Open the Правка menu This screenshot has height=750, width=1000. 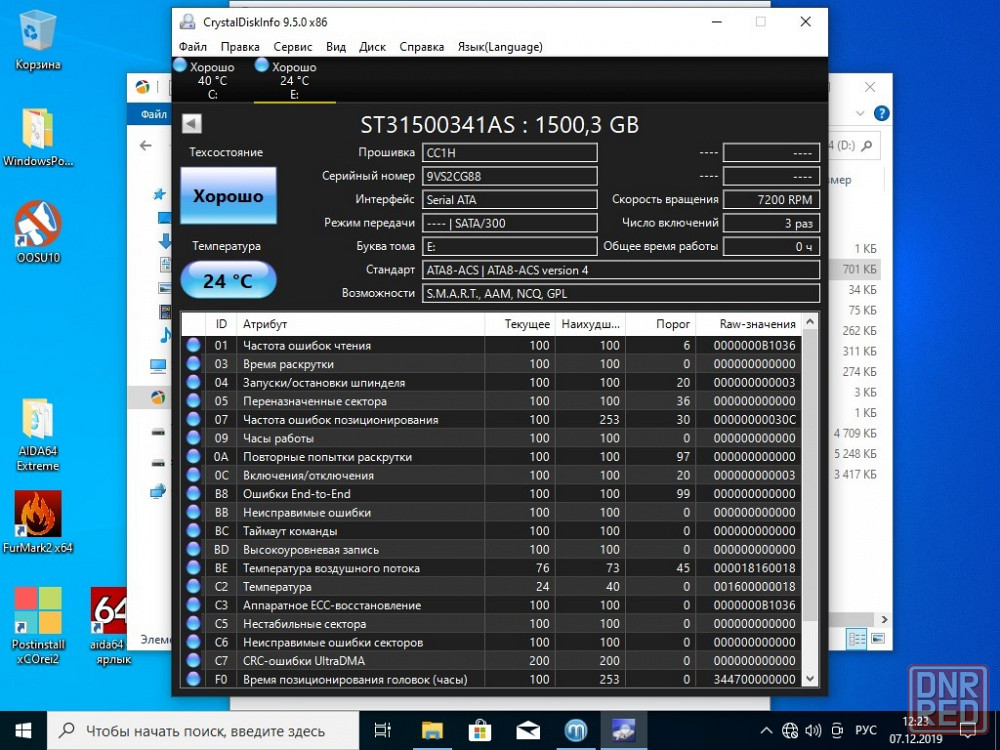(x=240, y=47)
